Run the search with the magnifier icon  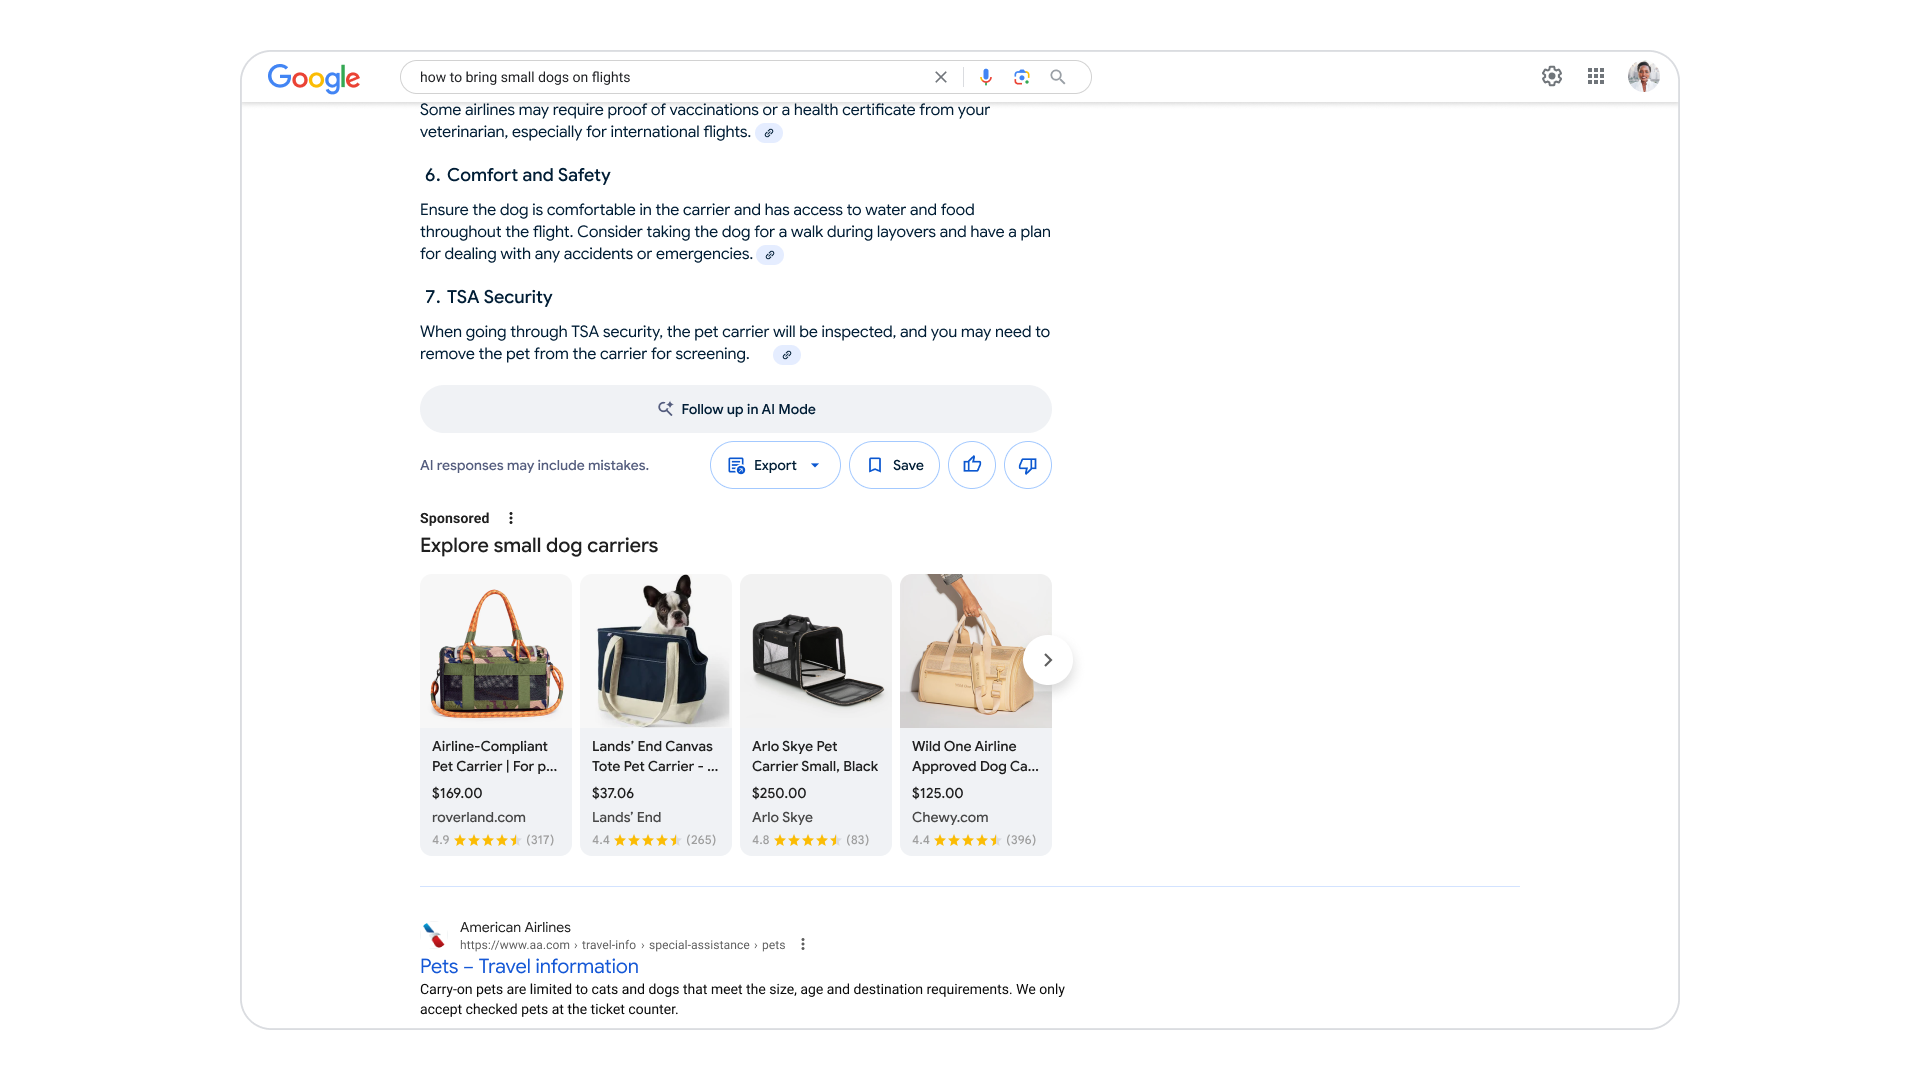pos(1057,77)
